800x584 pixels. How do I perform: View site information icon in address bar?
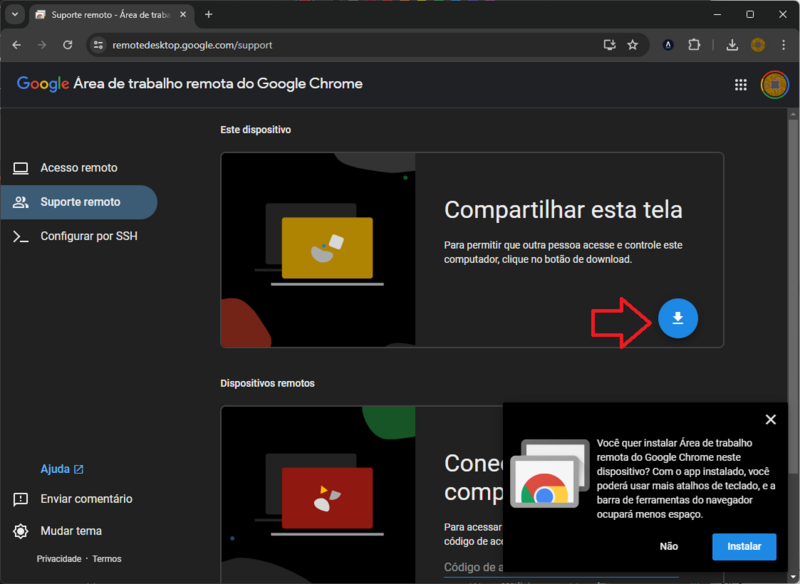click(98, 45)
